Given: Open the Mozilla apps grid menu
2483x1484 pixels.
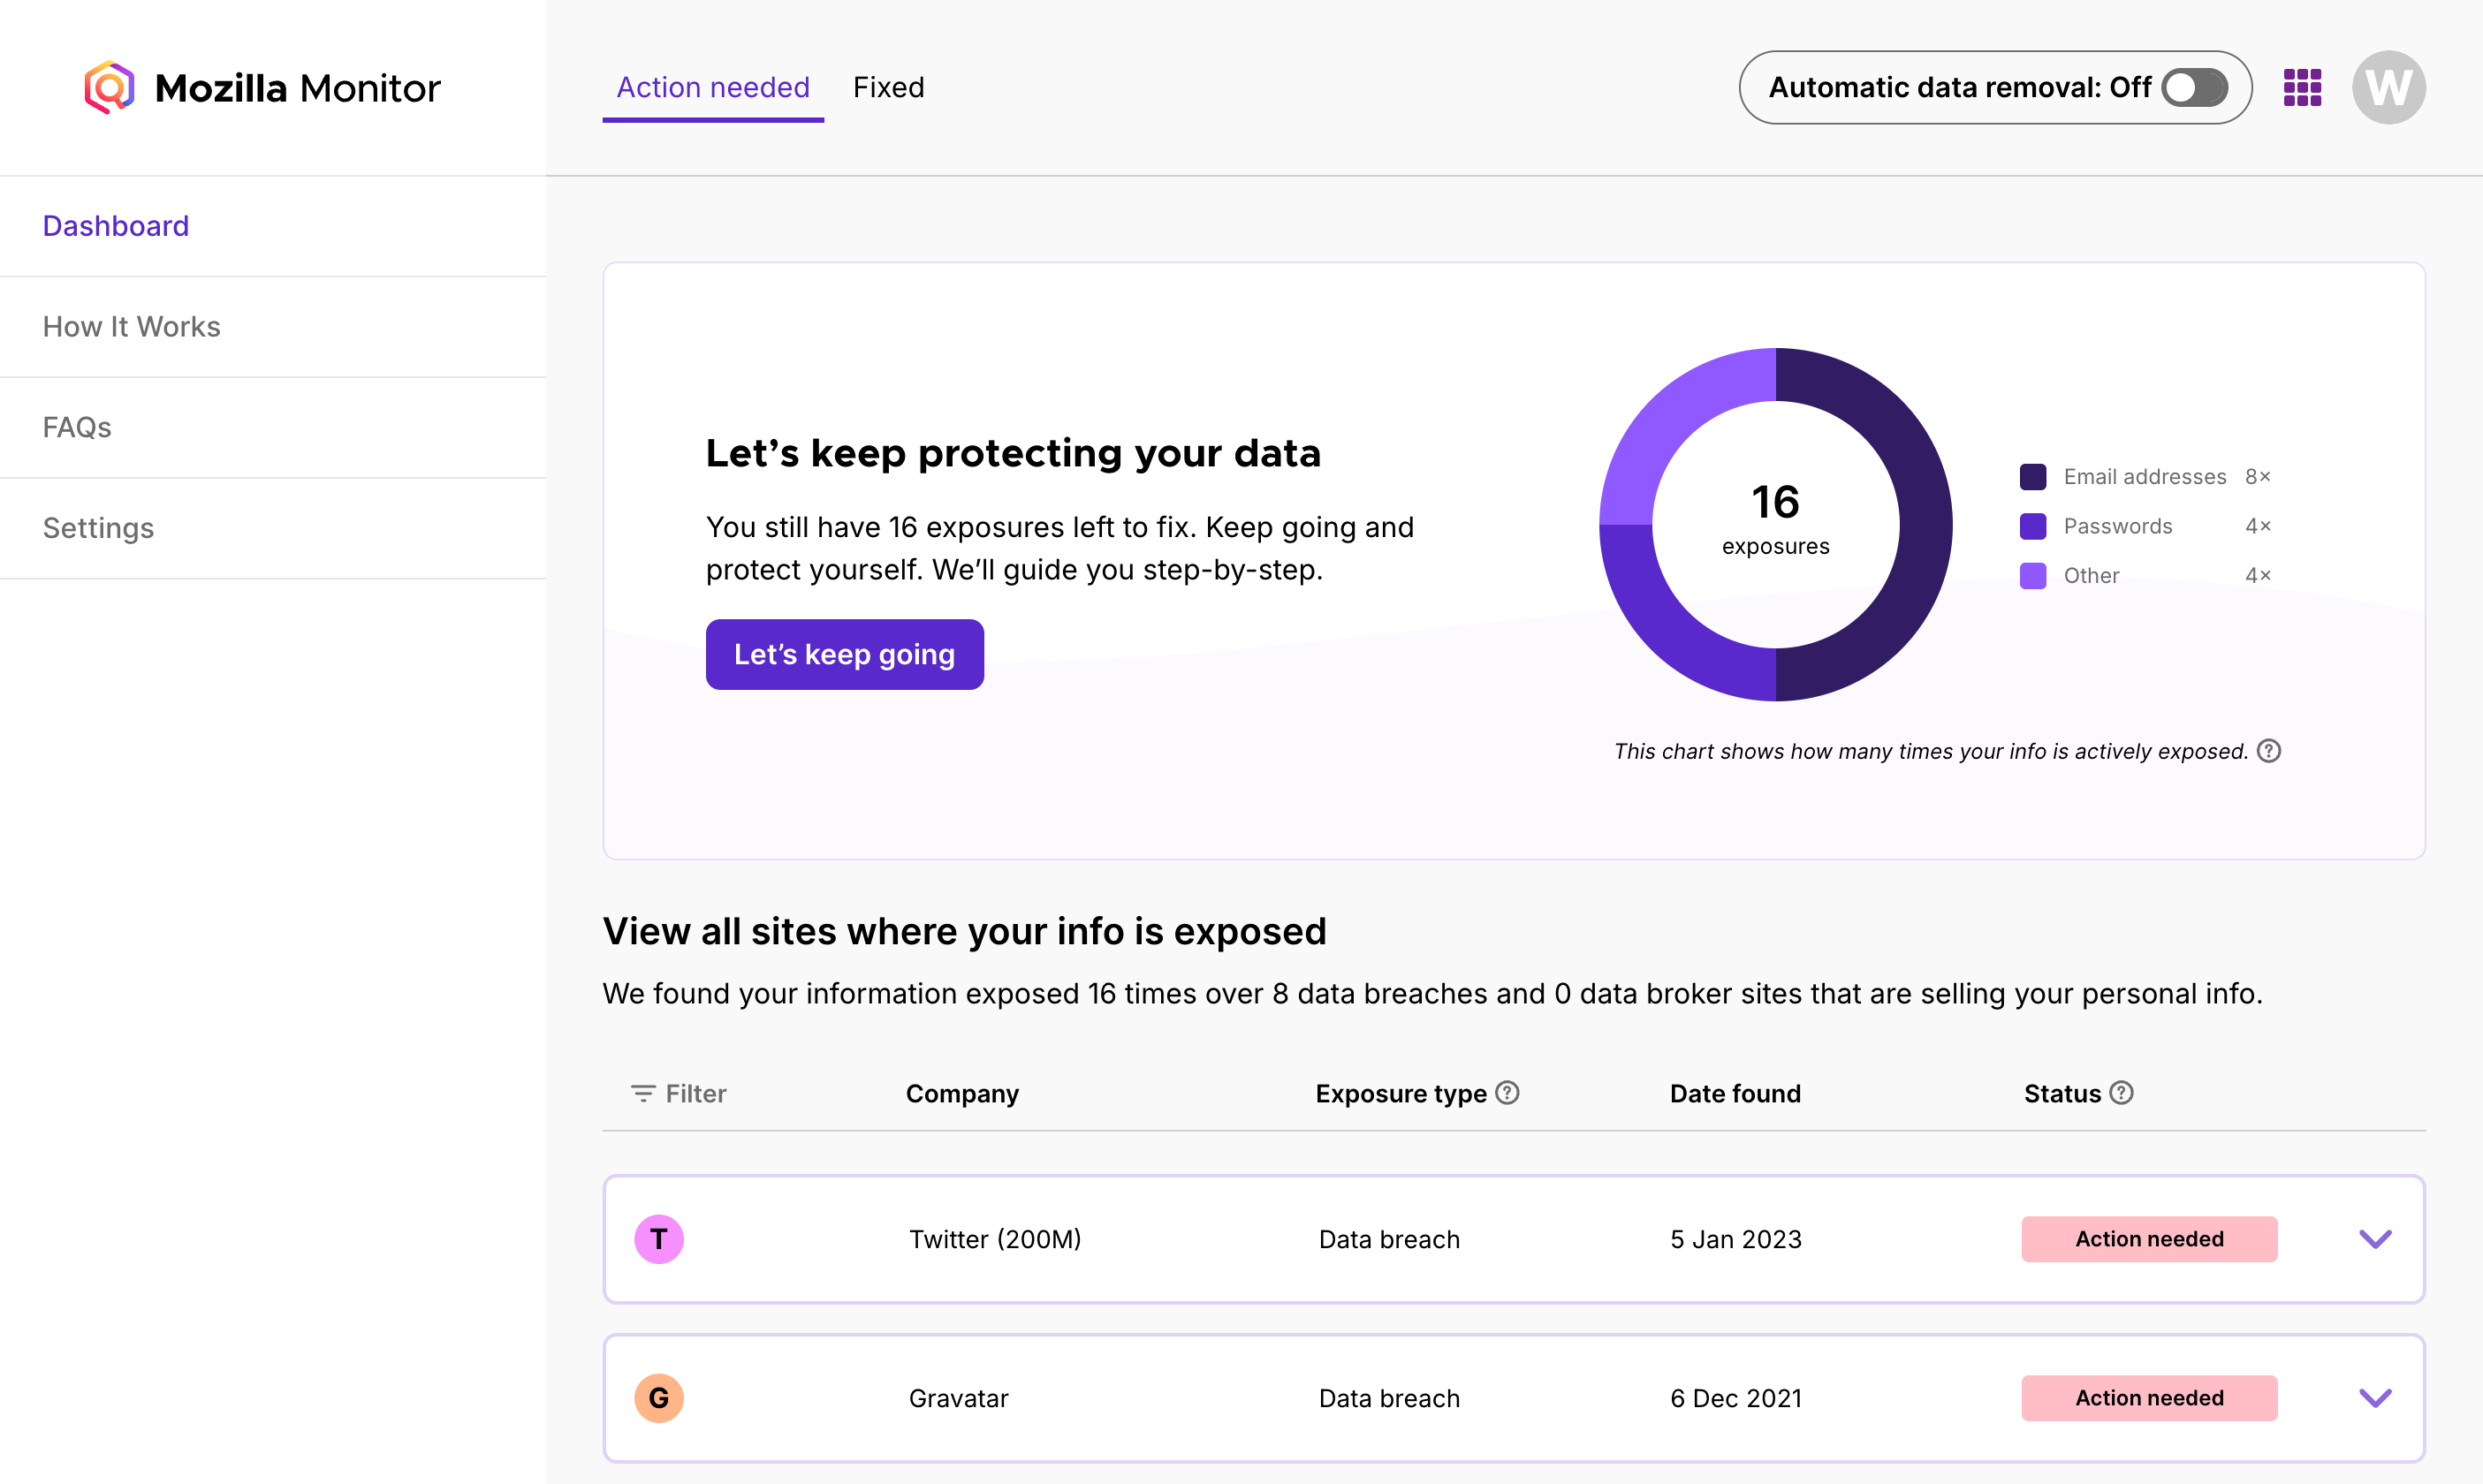Looking at the screenshot, I should [x=2302, y=88].
